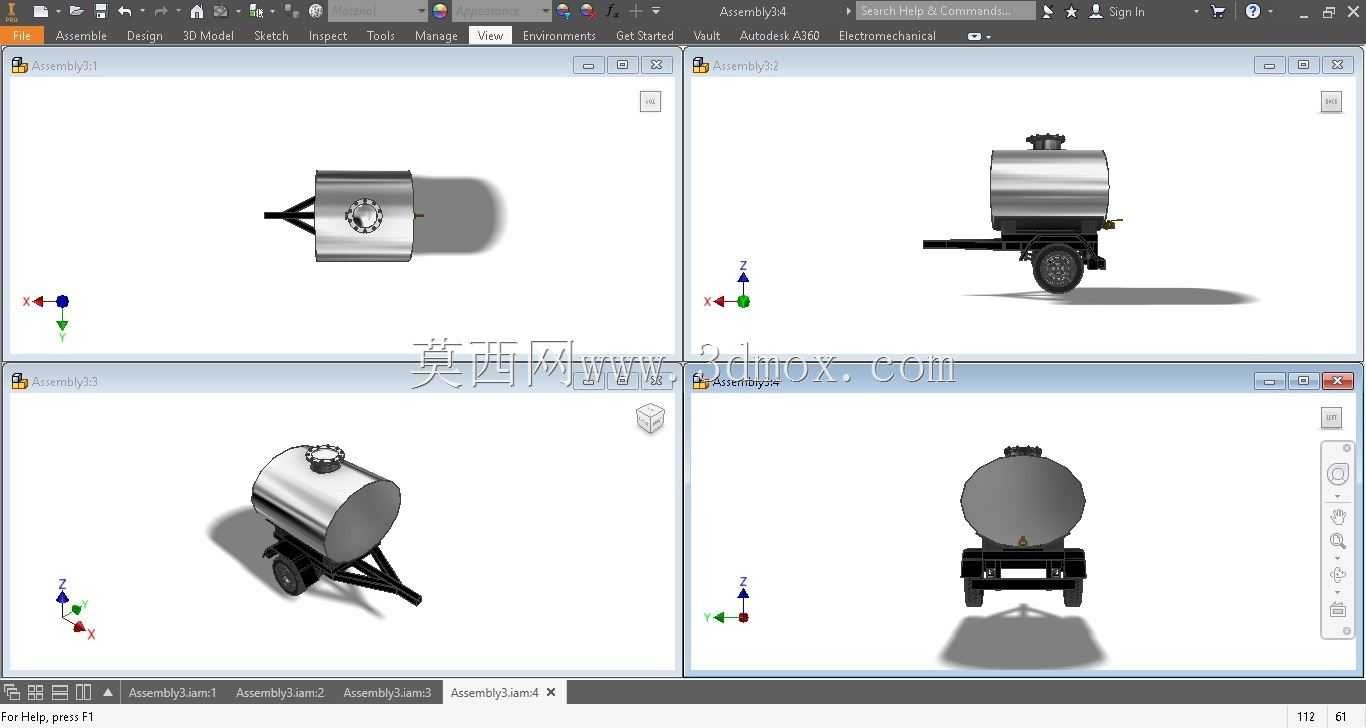
Task: Select the Orbit tool in navigation bar
Action: [x=1338, y=574]
